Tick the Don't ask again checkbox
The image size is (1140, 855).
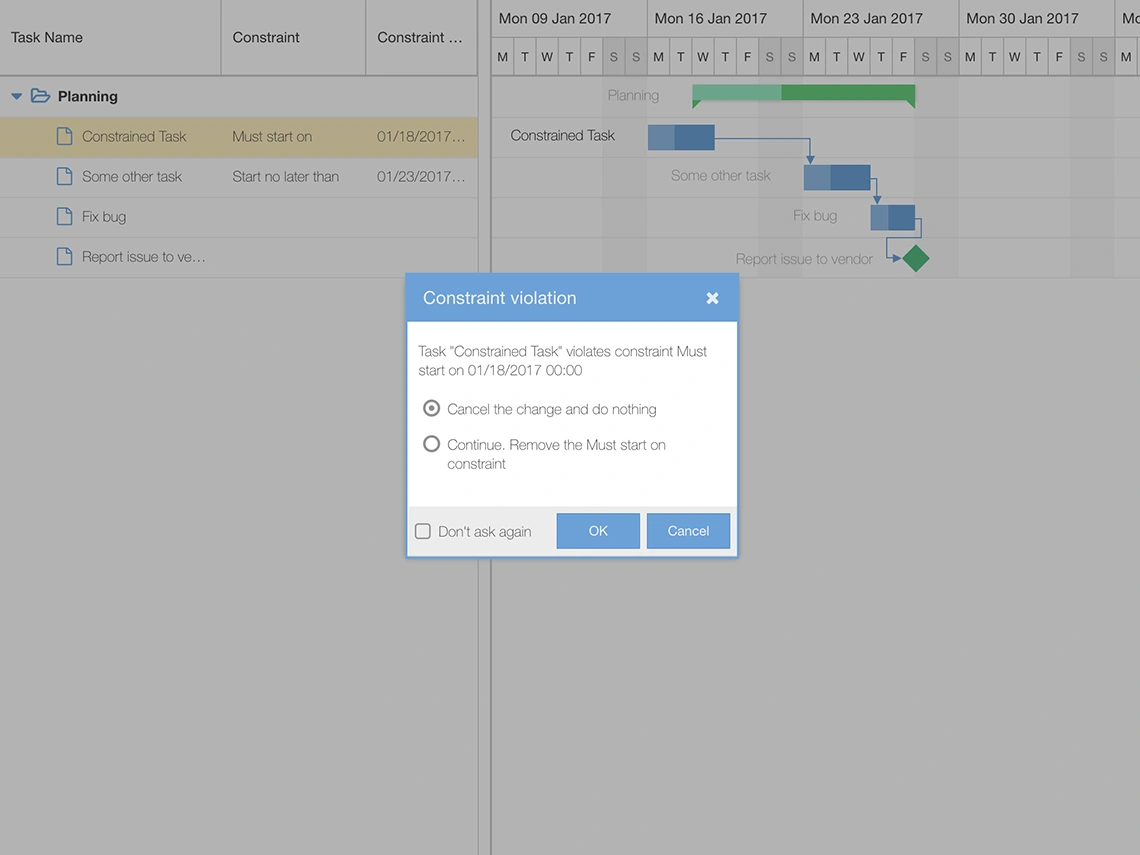(x=422, y=531)
